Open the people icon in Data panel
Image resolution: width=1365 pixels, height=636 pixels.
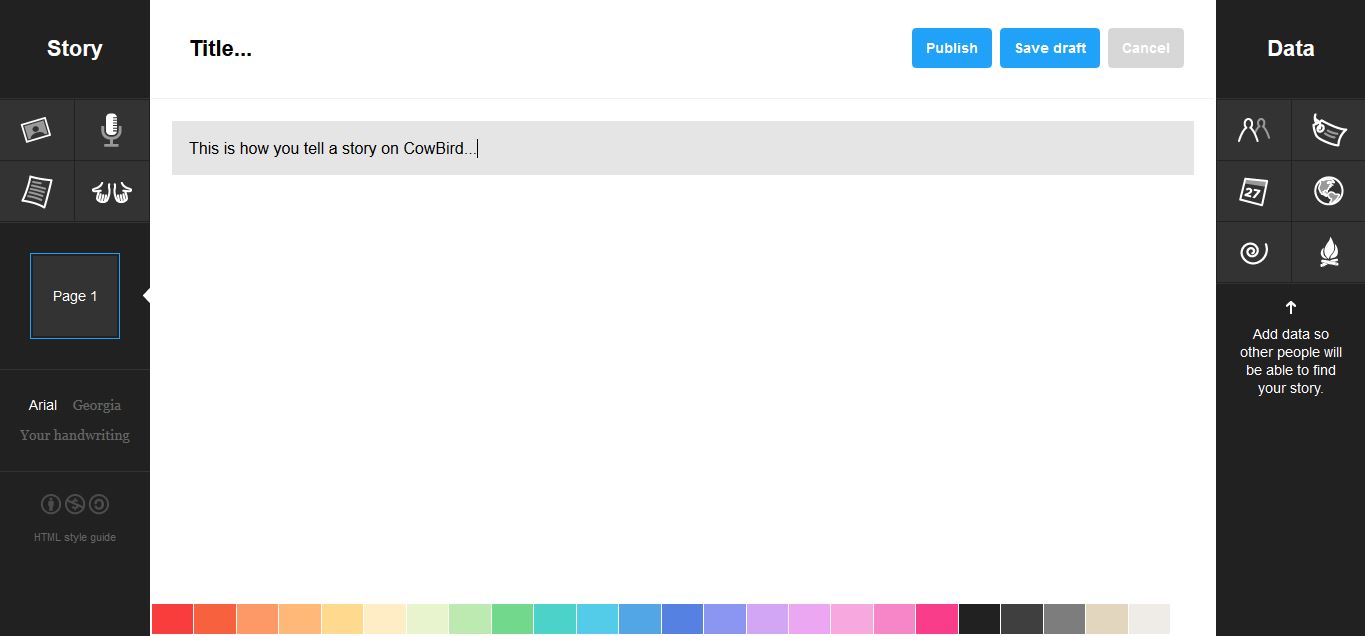pos(1253,130)
